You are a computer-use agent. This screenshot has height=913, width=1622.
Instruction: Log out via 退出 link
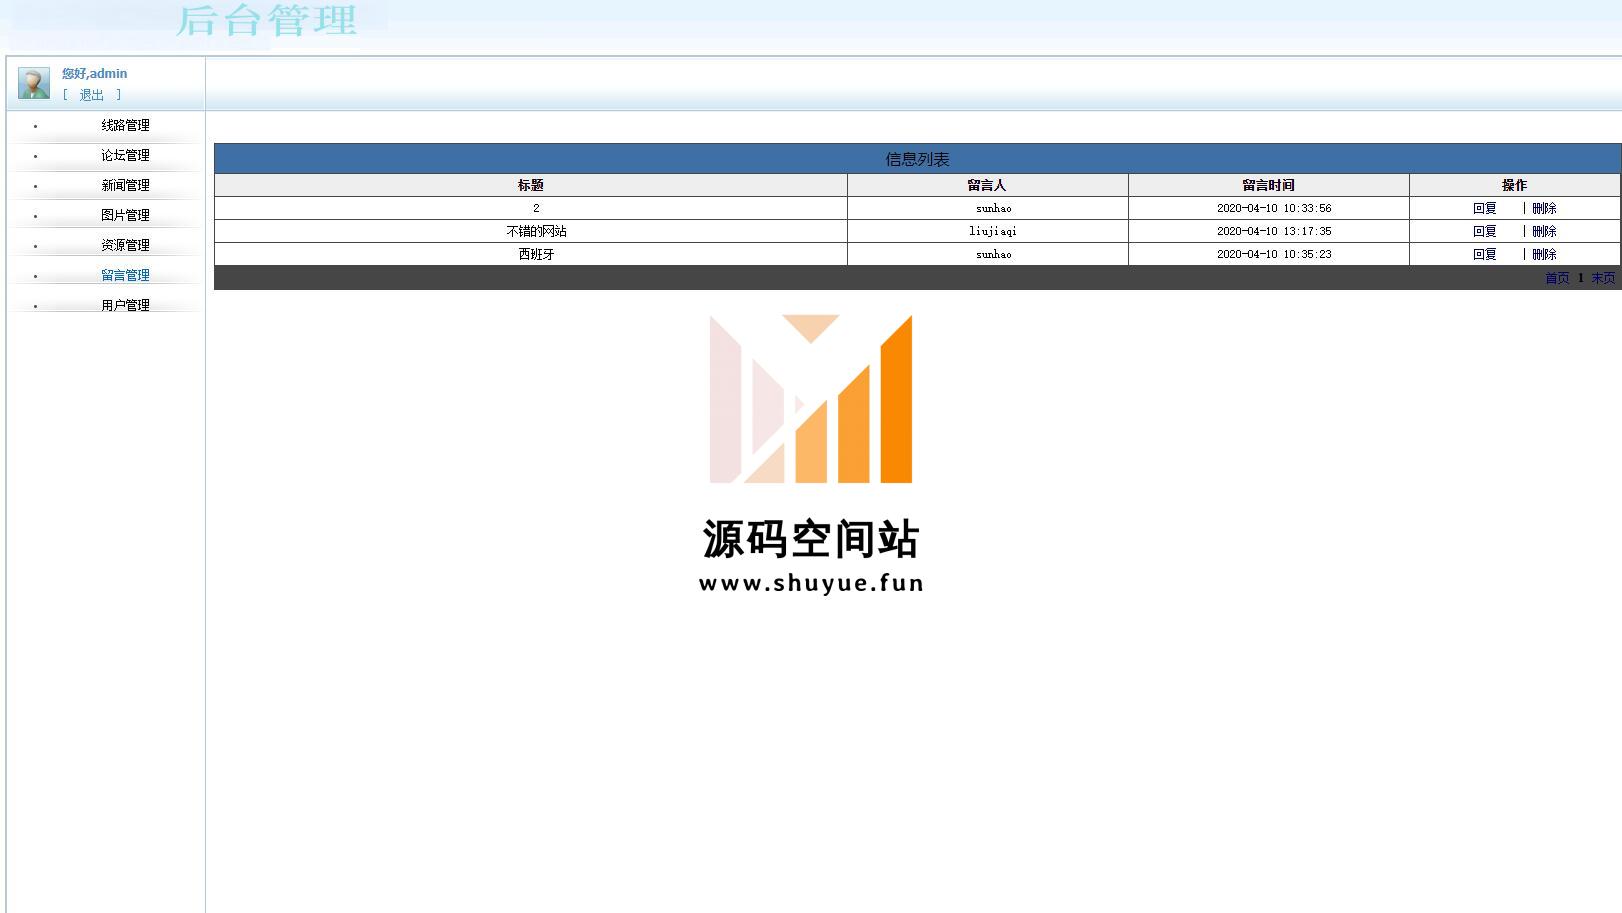point(91,95)
